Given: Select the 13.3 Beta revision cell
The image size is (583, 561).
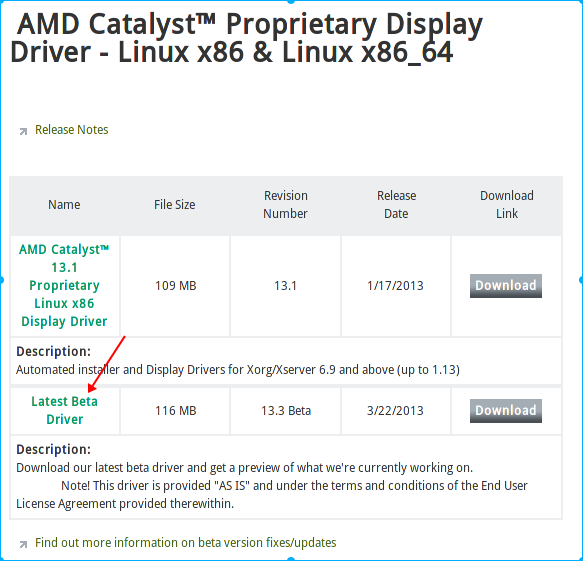Looking at the screenshot, I should pos(286,410).
